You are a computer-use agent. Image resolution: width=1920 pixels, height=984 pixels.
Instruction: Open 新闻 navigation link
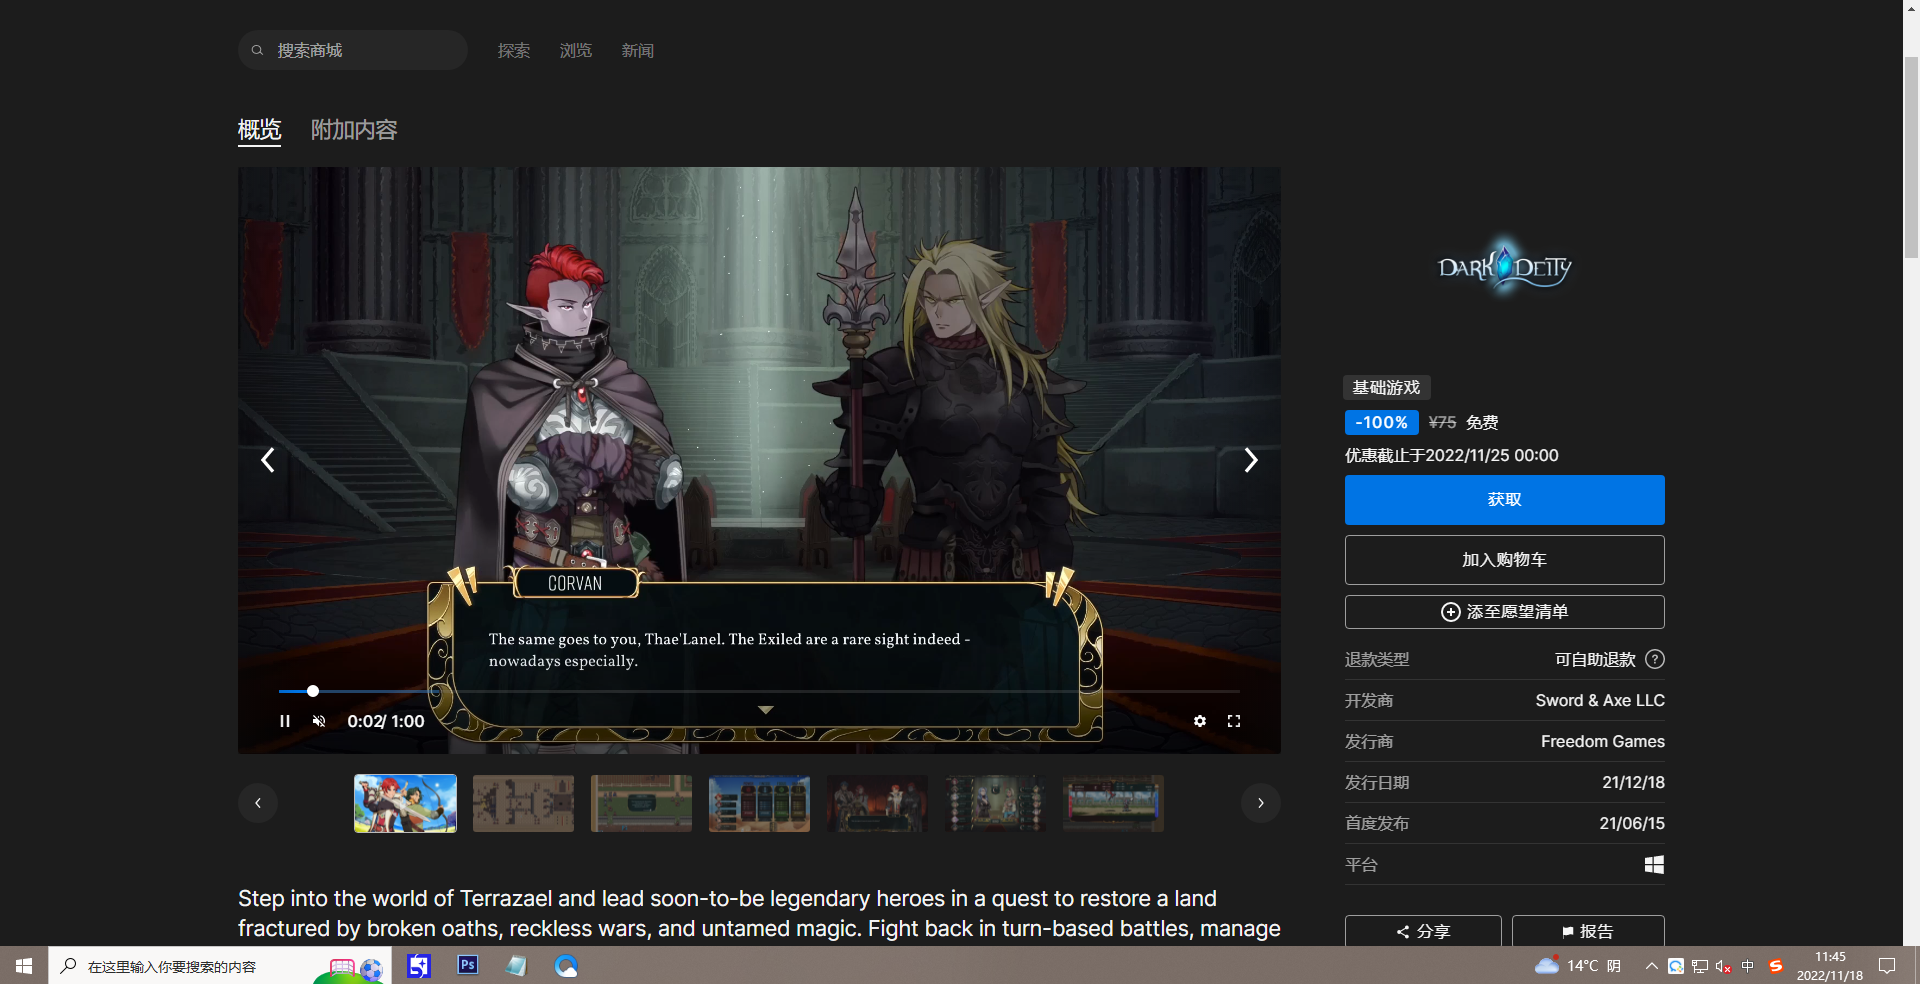tap(638, 50)
